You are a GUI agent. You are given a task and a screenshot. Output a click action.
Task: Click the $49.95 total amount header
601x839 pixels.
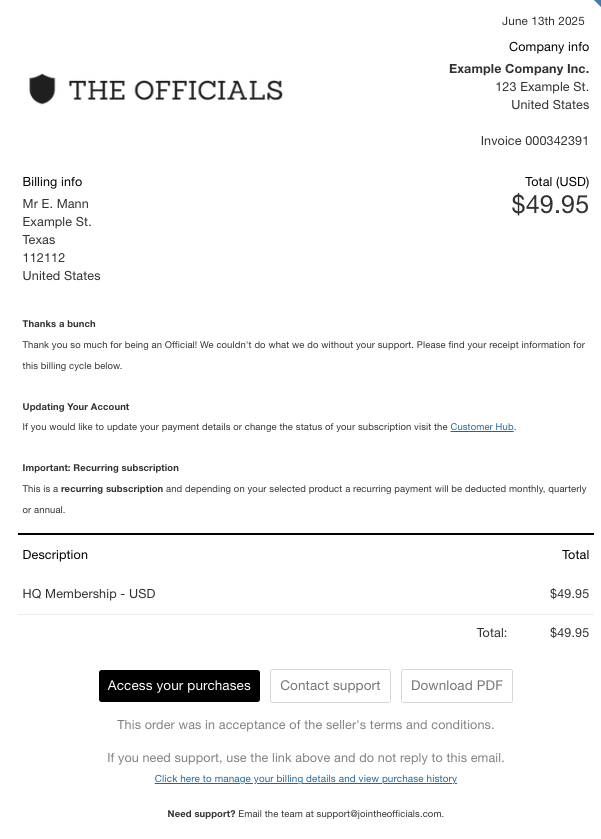[x=550, y=204]
